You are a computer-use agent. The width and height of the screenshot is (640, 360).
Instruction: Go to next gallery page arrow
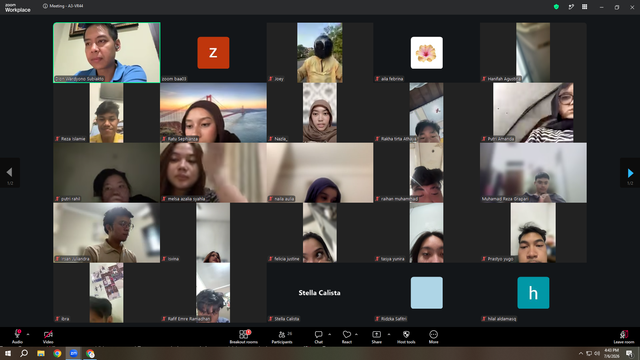click(630, 173)
